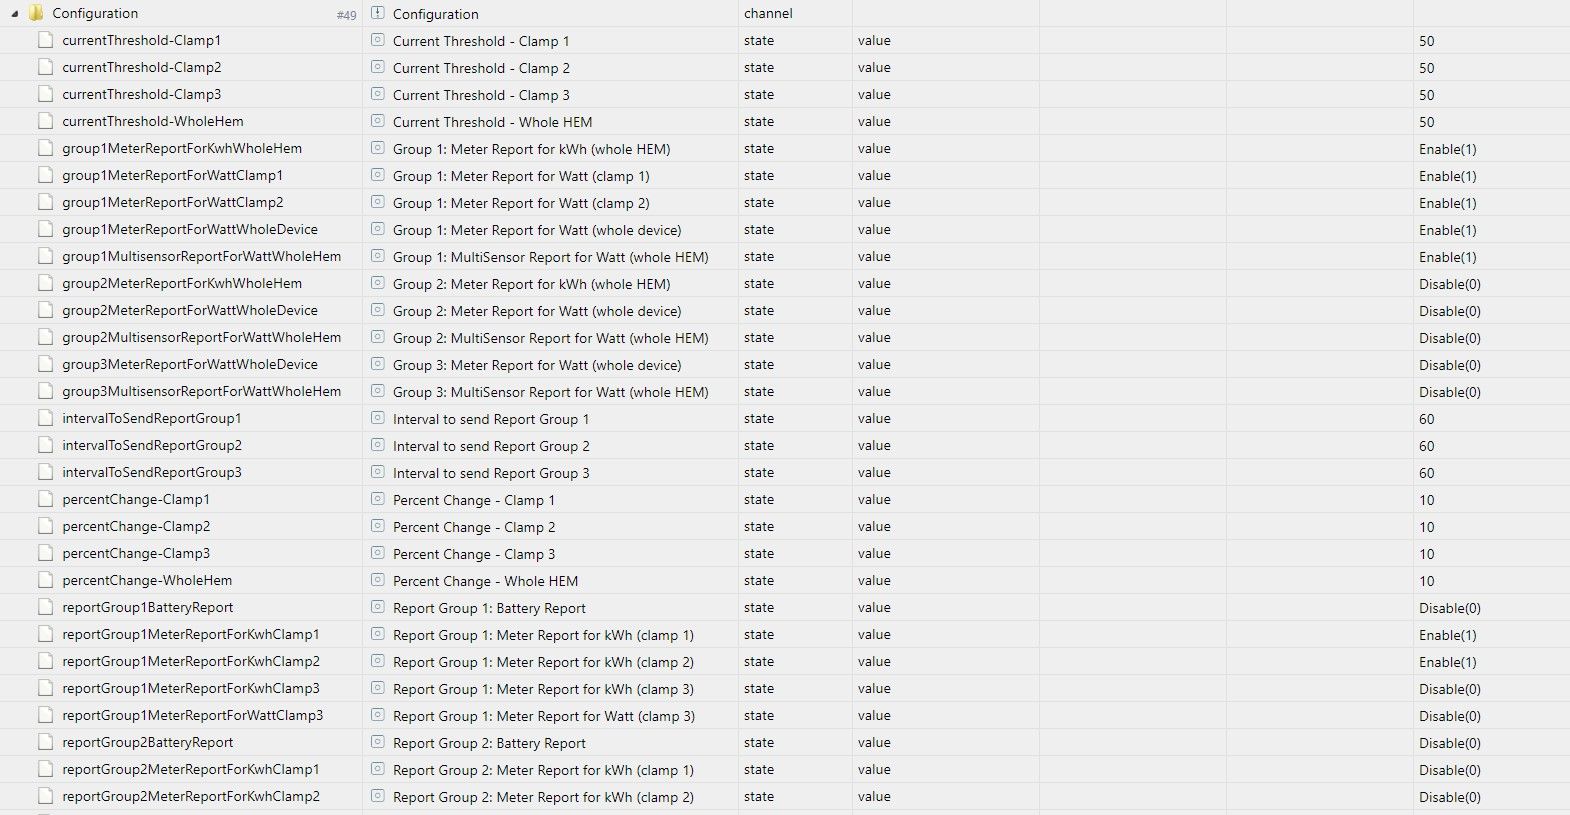Click state icon beside Current Threshold - Clamp 3
This screenshot has height=815, width=1570.
coord(377,94)
